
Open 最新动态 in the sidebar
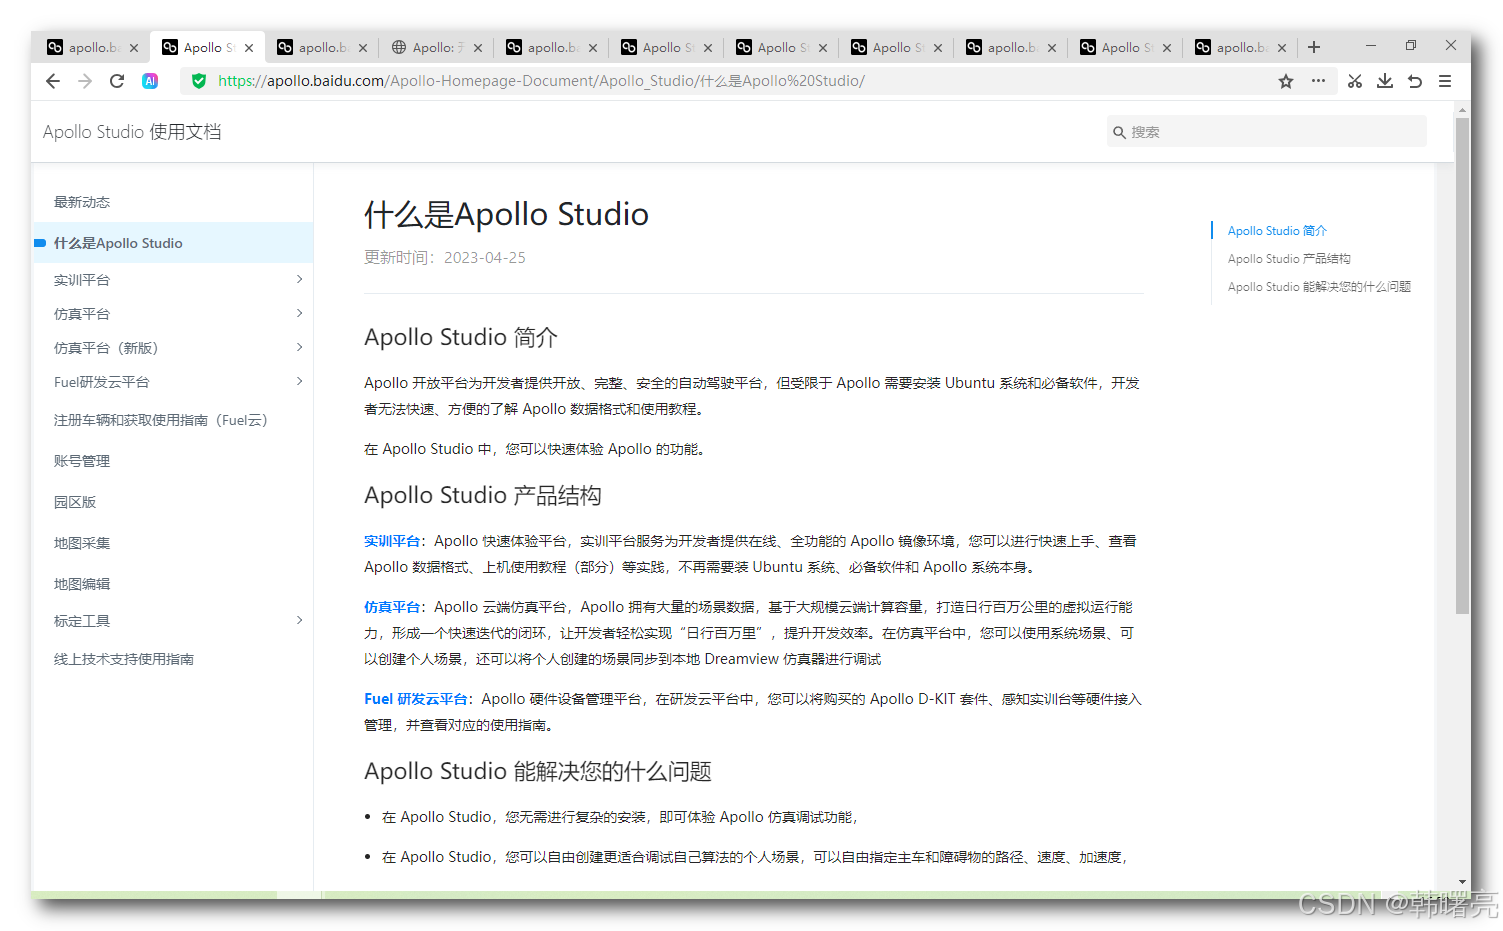coord(82,202)
